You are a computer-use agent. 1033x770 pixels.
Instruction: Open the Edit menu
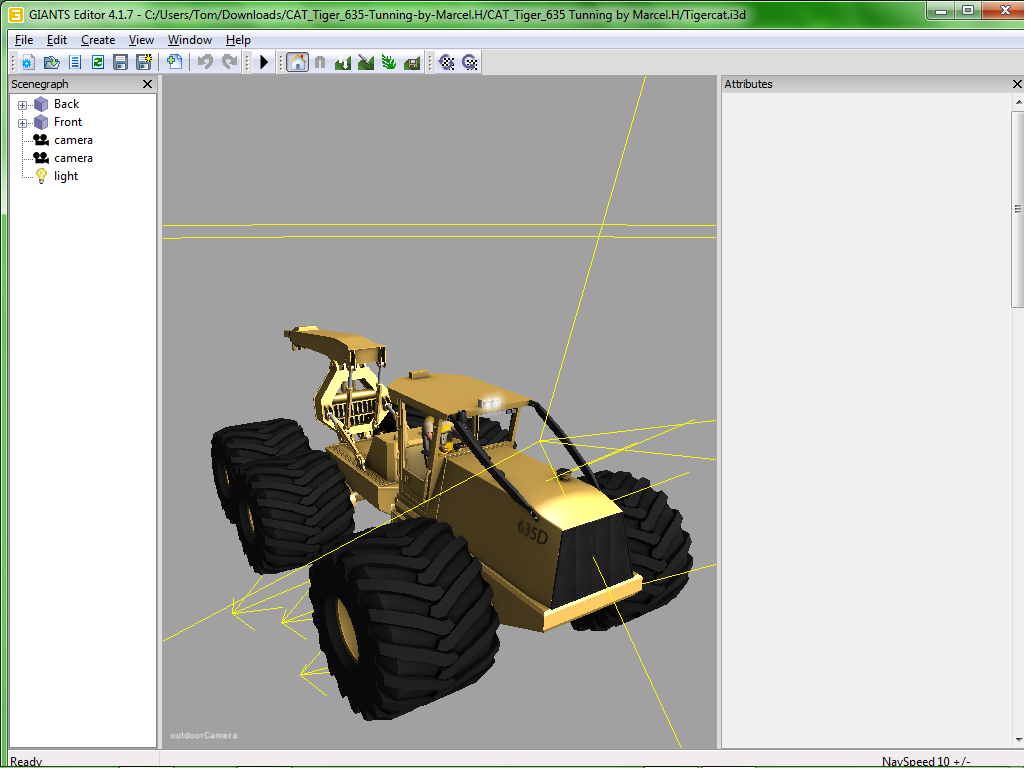(x=57, y=40)
